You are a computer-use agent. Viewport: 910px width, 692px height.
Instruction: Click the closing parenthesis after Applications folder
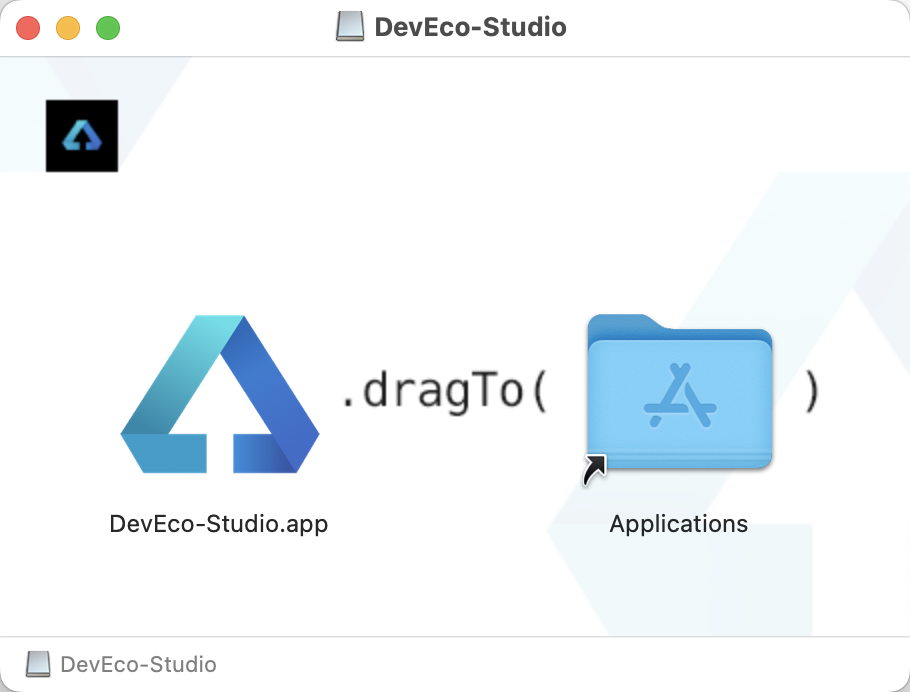pos(811,393)
